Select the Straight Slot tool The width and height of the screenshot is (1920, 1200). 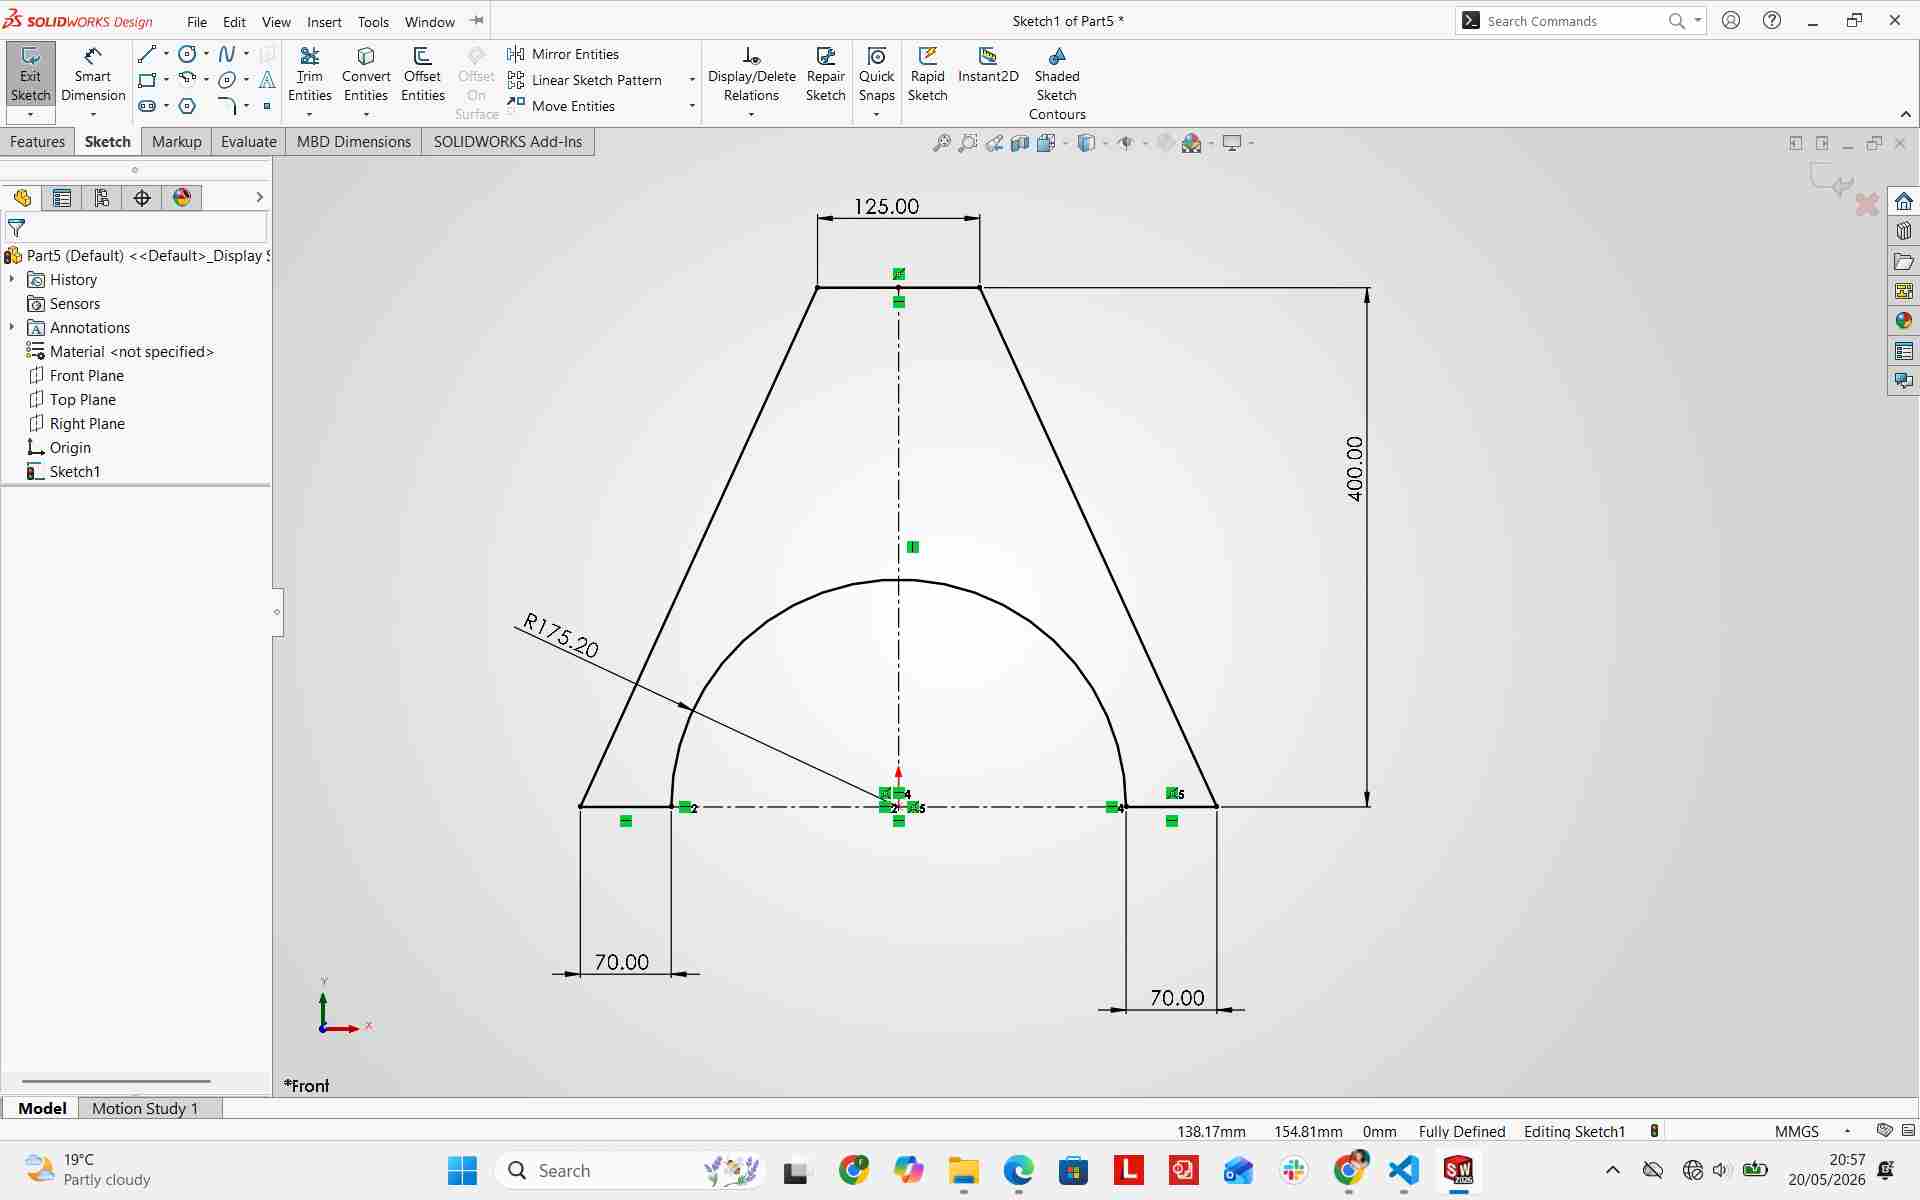tap(147, 106)
